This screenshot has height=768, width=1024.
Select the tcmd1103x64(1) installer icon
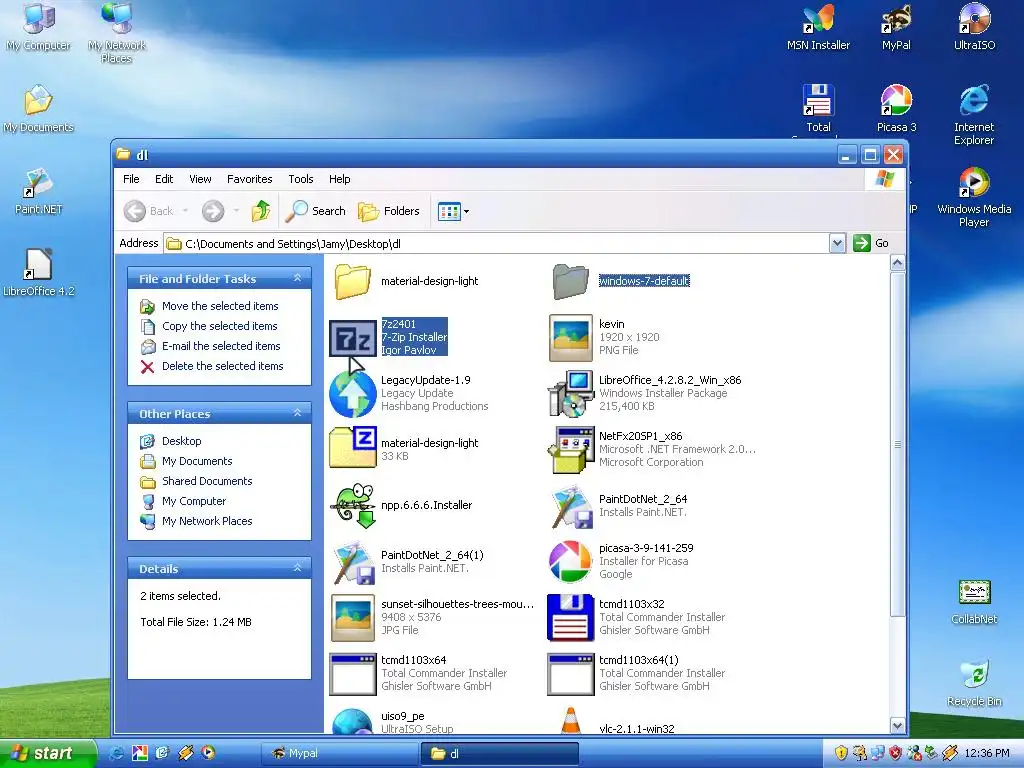pos(570,675)
